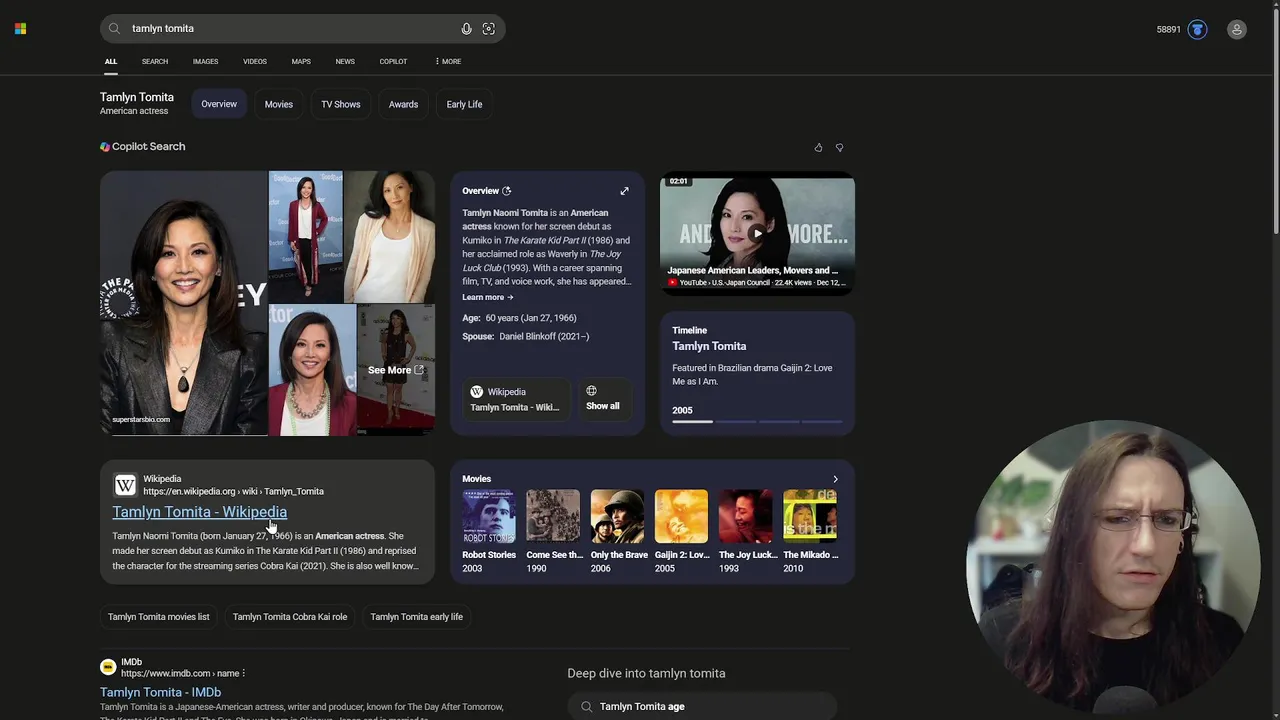Viewport: 1280px width, 720px height.
Task: Select the Movies pill
Action: (279, 104)
